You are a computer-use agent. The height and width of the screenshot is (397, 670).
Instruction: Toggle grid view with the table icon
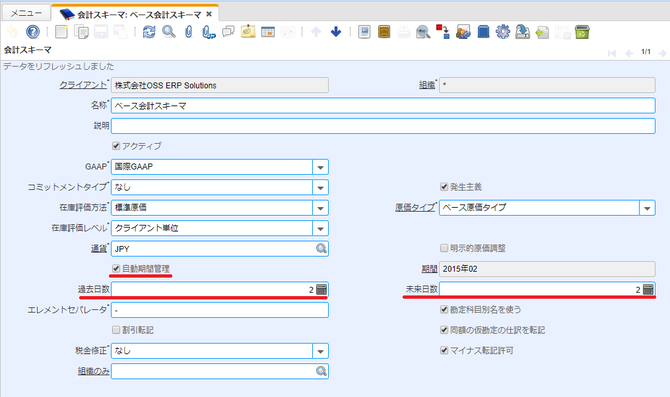coord(268,32)
